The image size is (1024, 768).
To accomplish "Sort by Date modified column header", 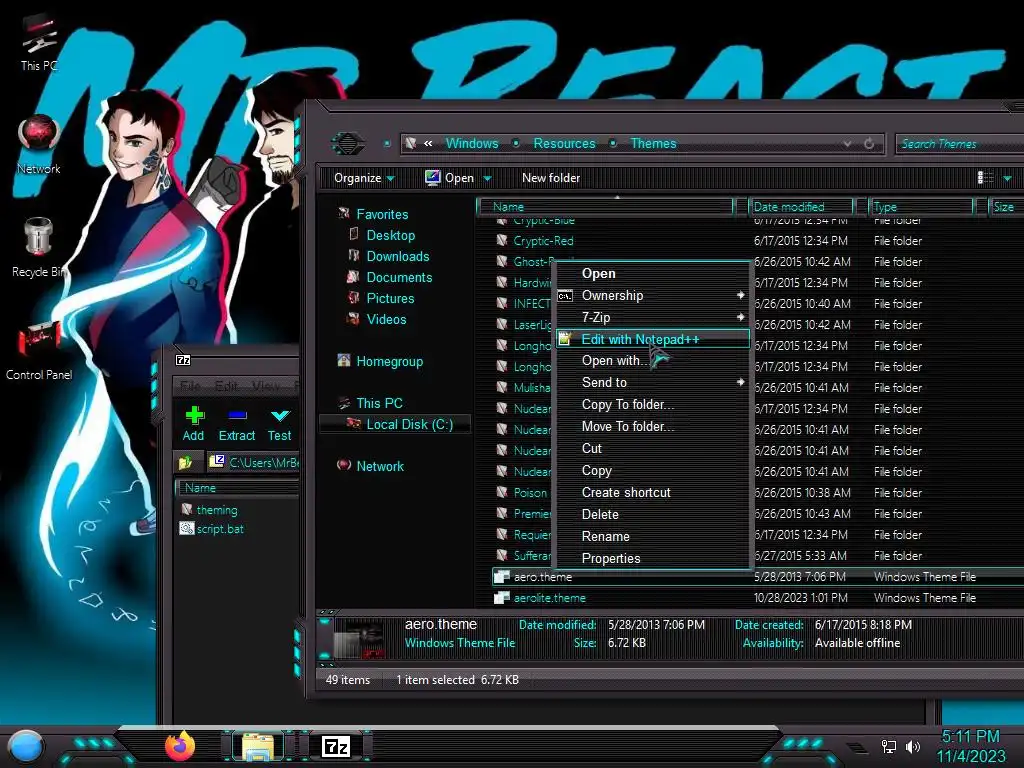I will click(801, 206).
